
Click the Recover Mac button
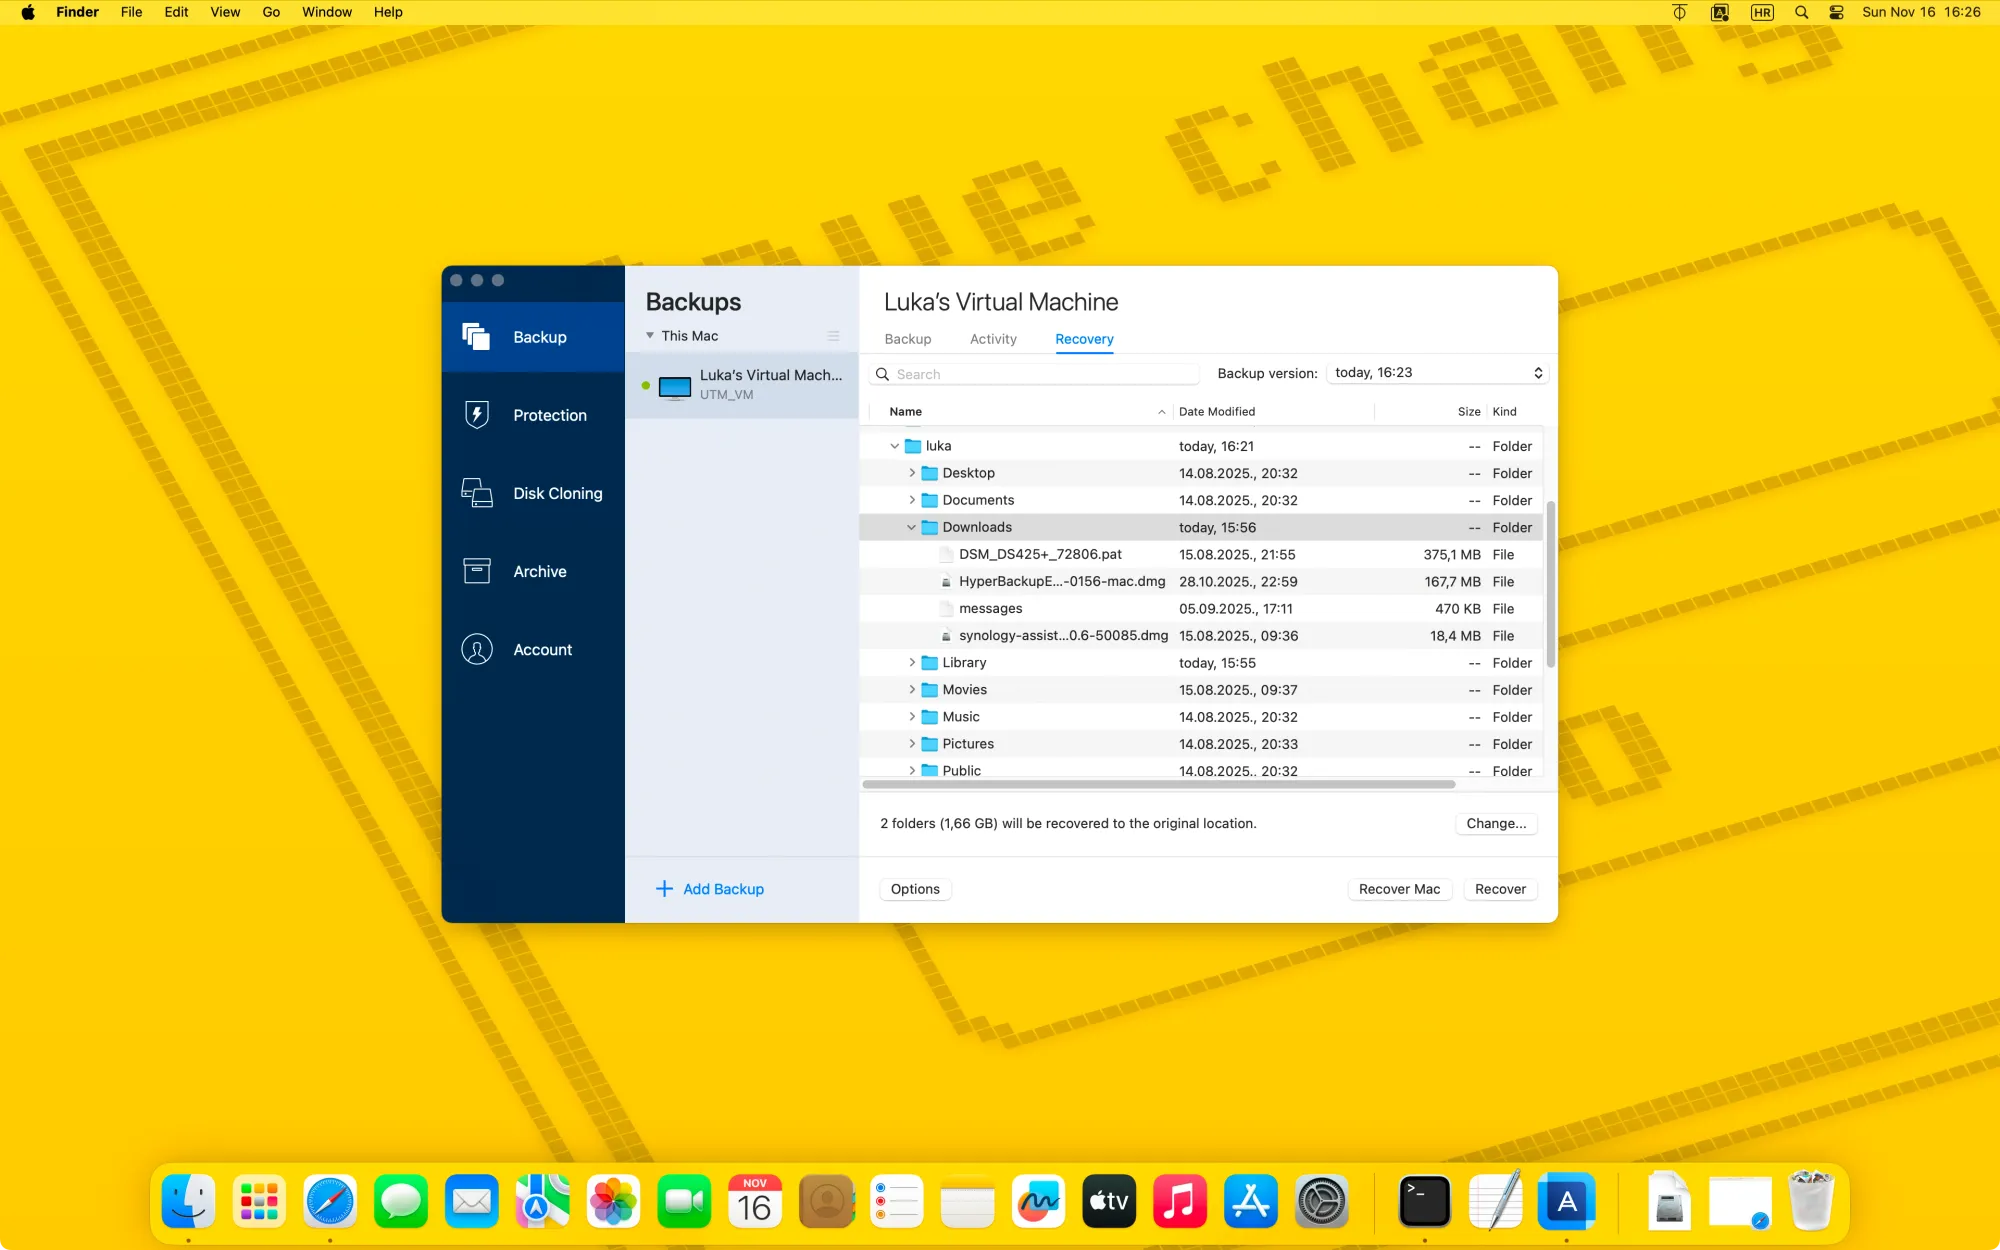click(x=1399, y=889)
